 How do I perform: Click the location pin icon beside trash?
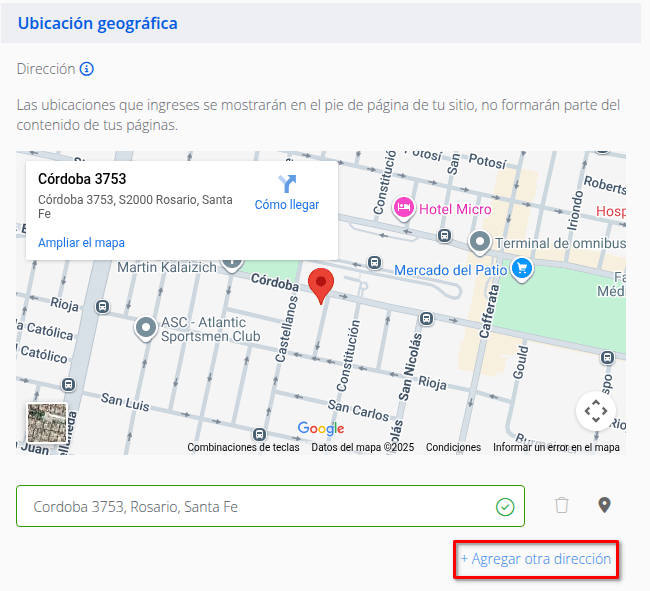coord(604,505)
